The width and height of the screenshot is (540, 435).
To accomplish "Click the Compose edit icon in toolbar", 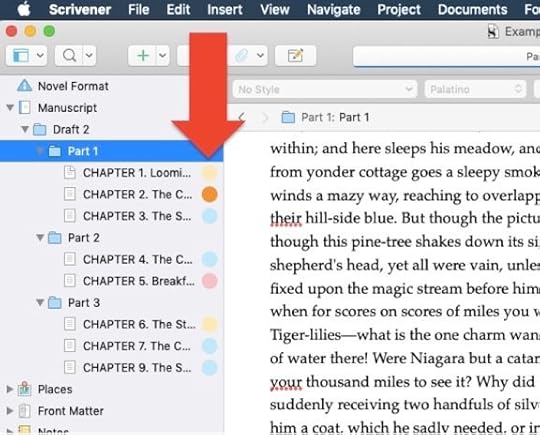I will tap(295, 55).
